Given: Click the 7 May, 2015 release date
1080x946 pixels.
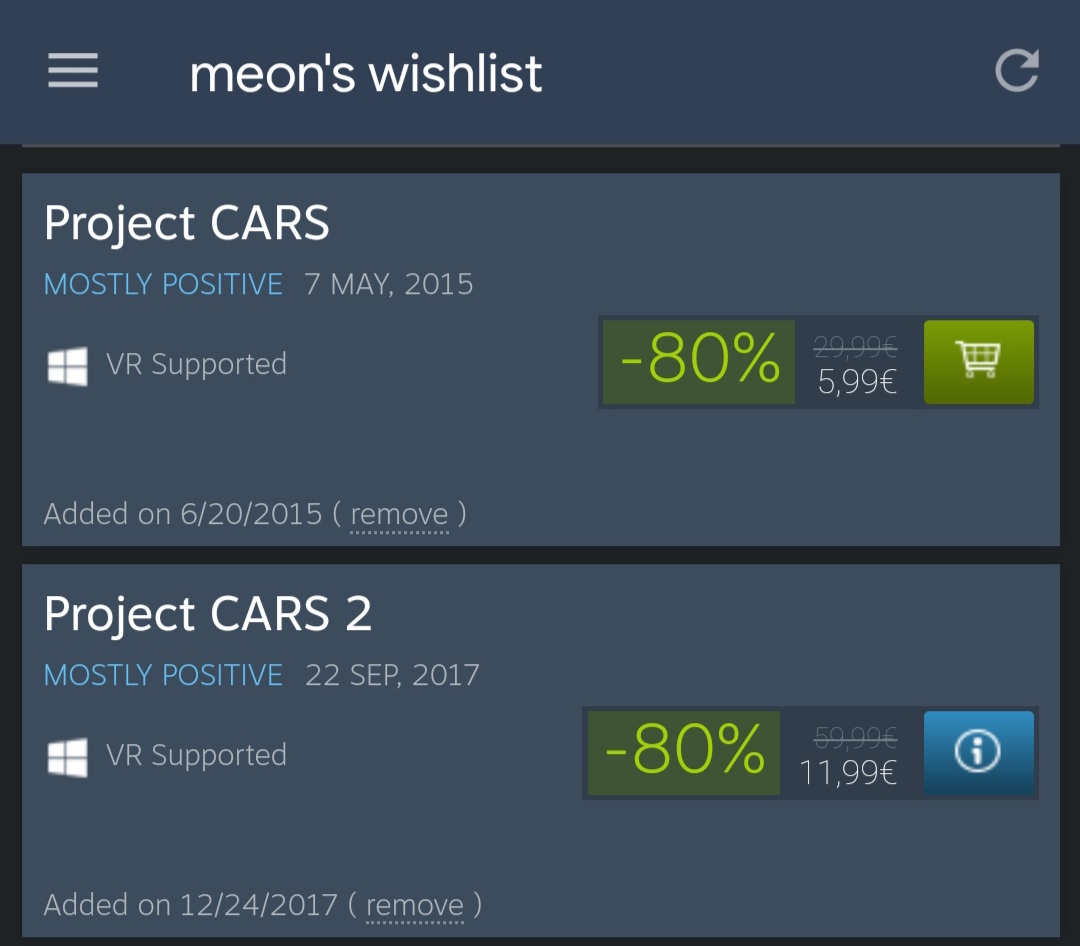Looking at the screenshot, I should pyautogui.click(x=389, y=284).
